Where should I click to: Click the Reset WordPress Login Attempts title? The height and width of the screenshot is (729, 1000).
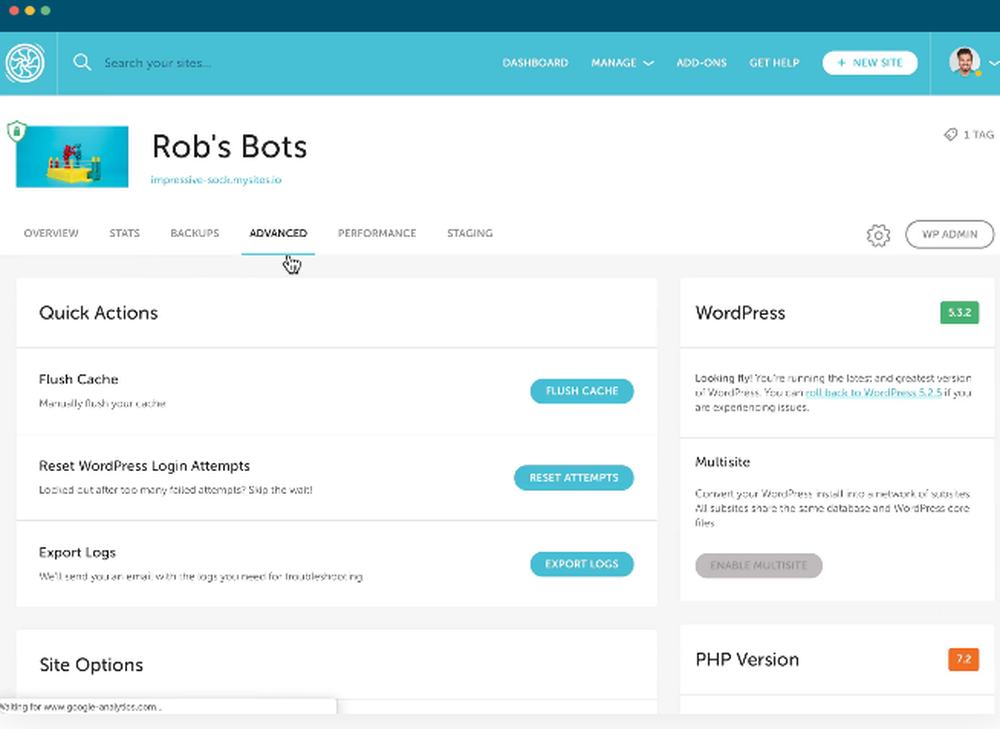(x=144, y=466)
